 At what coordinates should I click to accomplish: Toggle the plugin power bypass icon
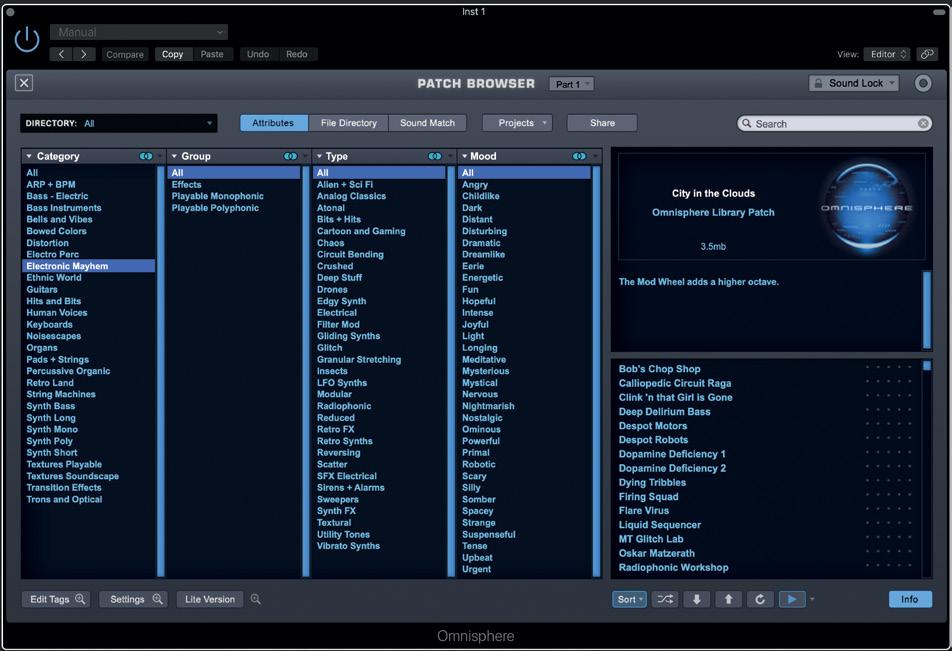coord(27,39)
